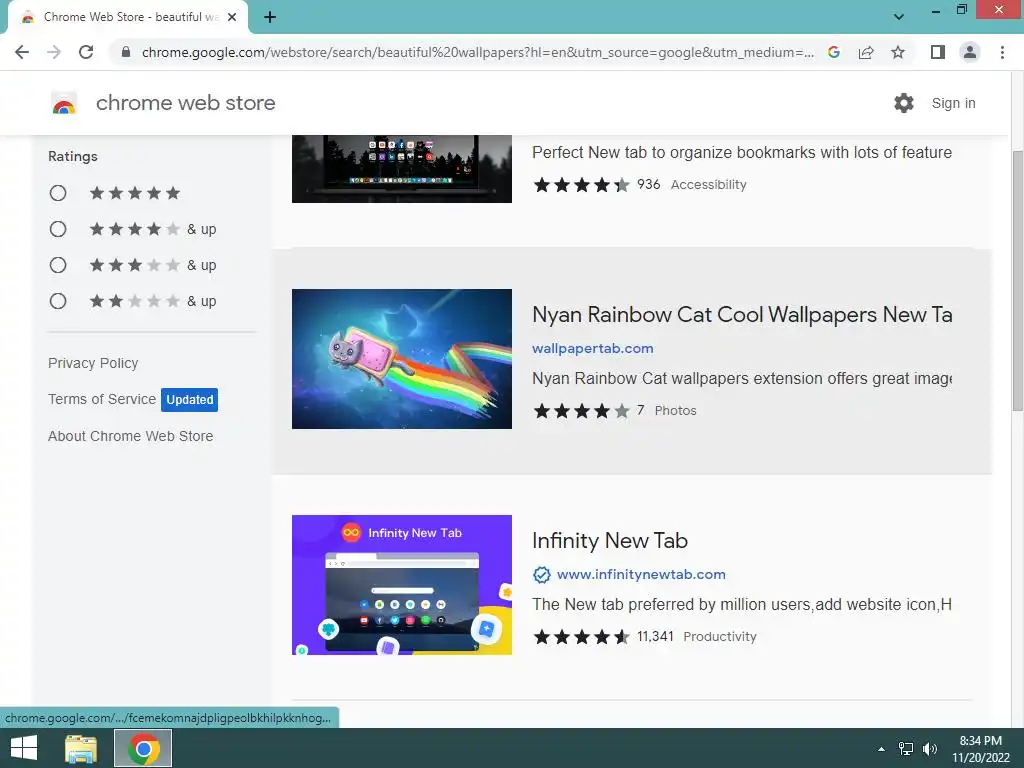Click the page vertical scrollbar

(x=1017, y=281)
